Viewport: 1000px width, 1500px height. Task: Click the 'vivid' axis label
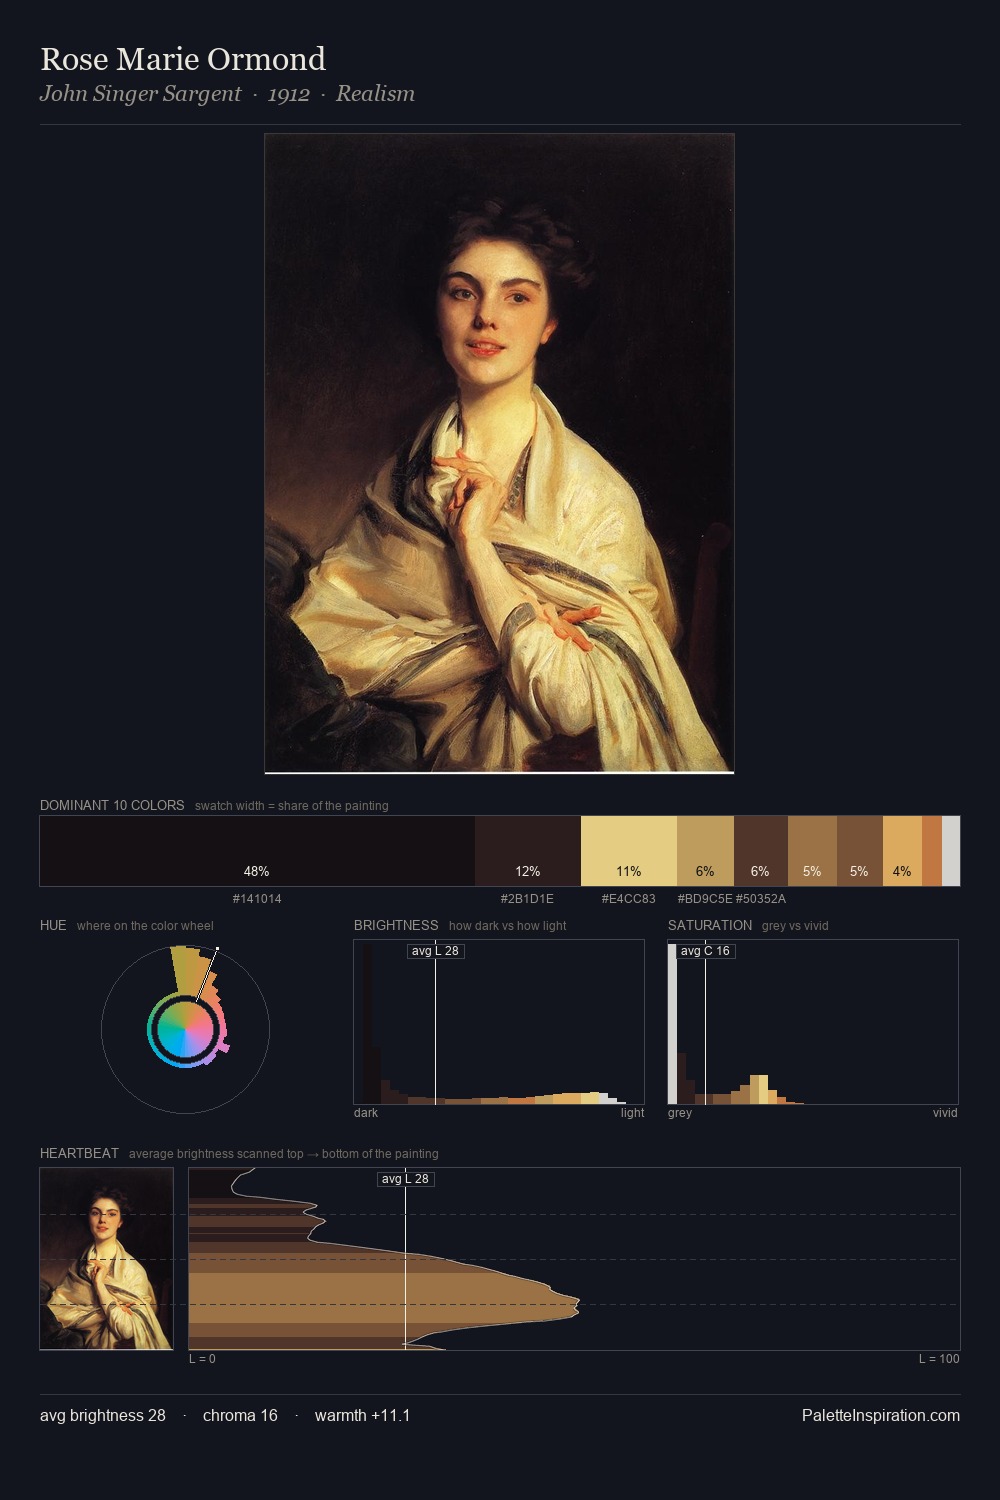coord(945,1113)
